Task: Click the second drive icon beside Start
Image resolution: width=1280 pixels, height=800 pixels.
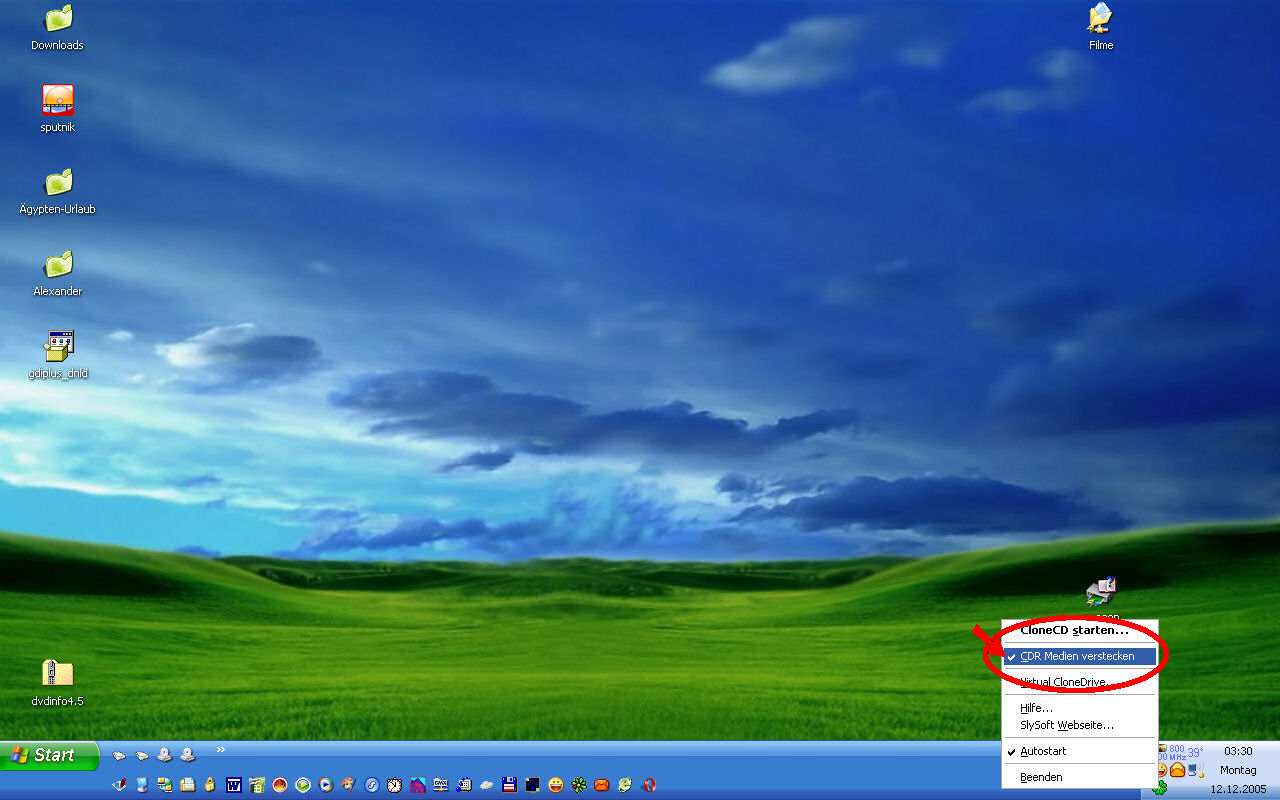Action: pyautogui.click(x=142, y=756)
